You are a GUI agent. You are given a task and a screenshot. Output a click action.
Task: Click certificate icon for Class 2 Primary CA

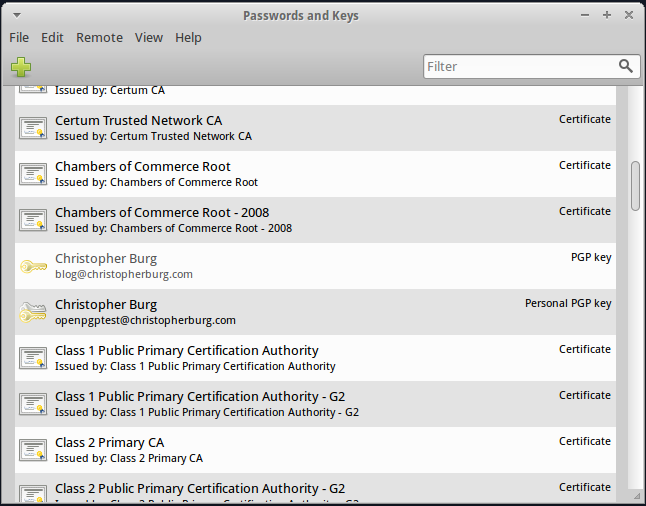33,450
